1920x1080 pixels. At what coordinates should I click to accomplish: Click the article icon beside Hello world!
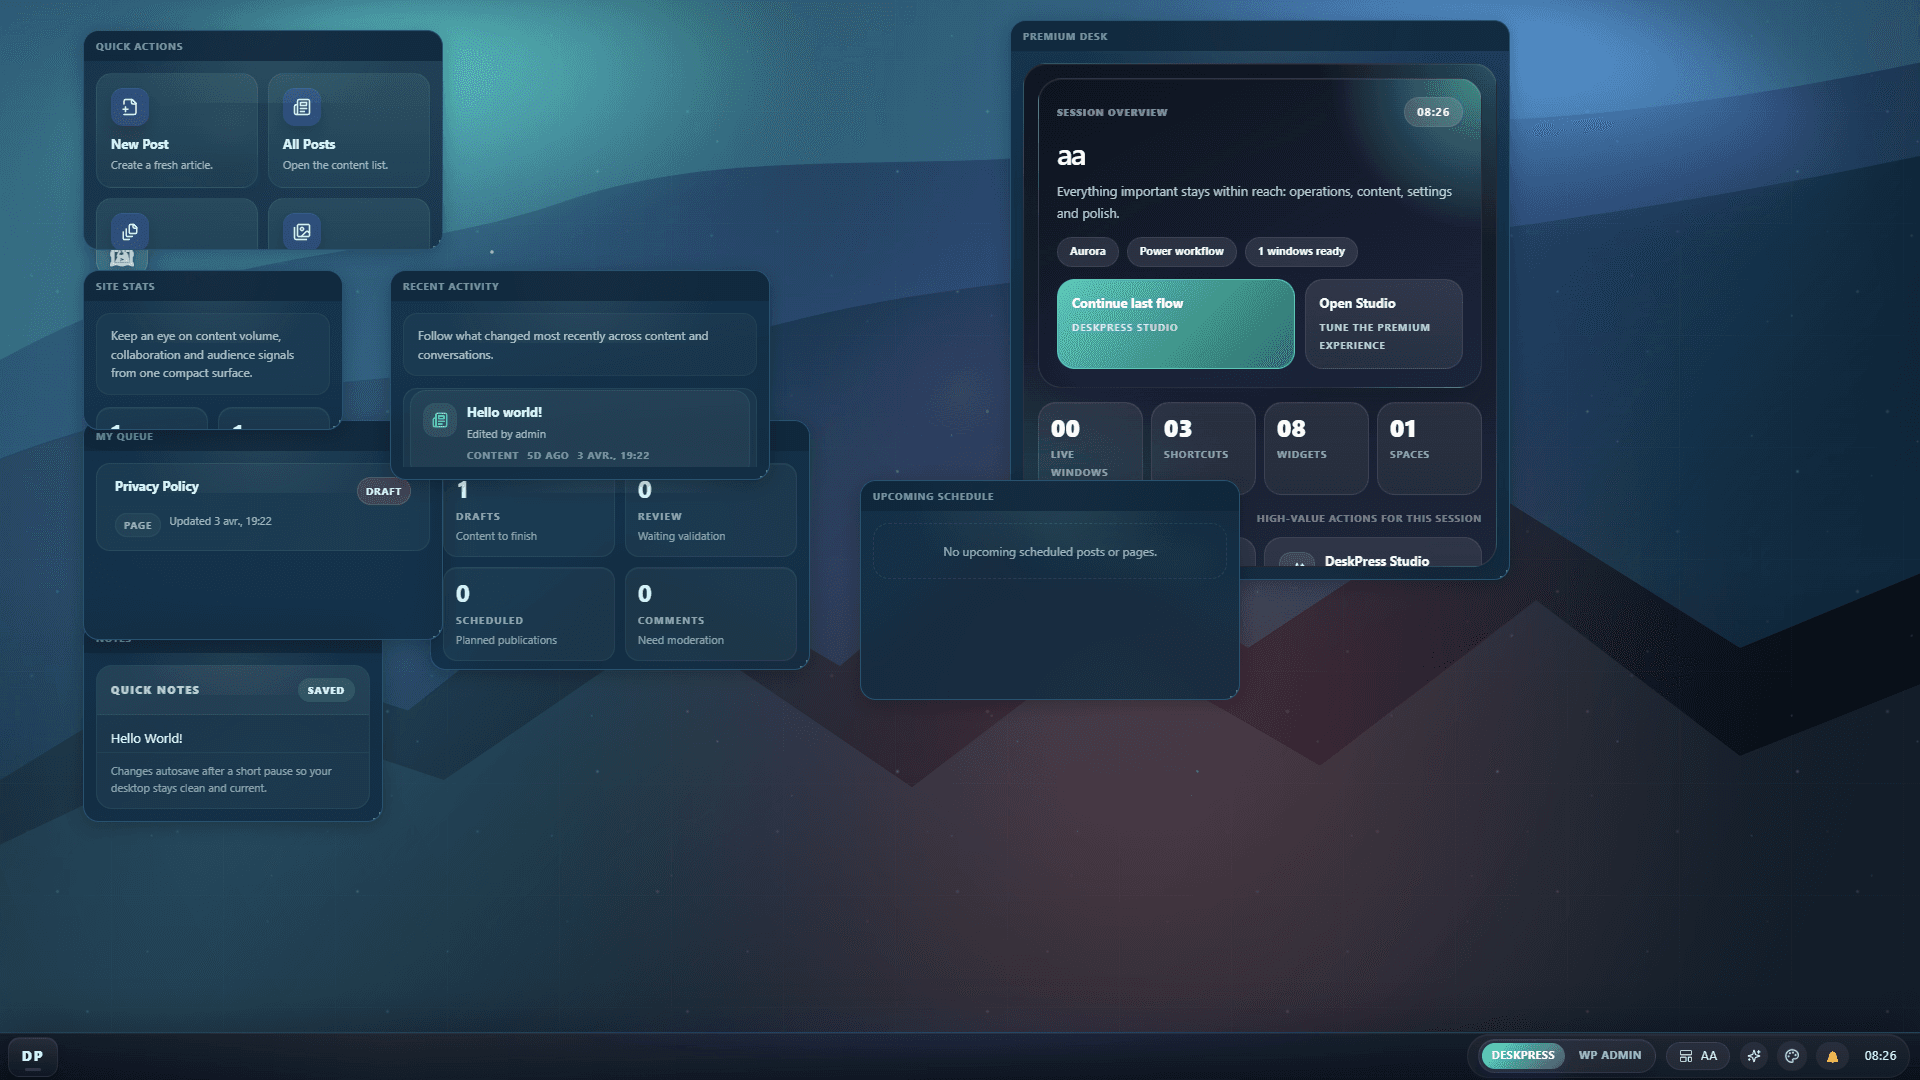pyautogui.click(x=439, y=420)
